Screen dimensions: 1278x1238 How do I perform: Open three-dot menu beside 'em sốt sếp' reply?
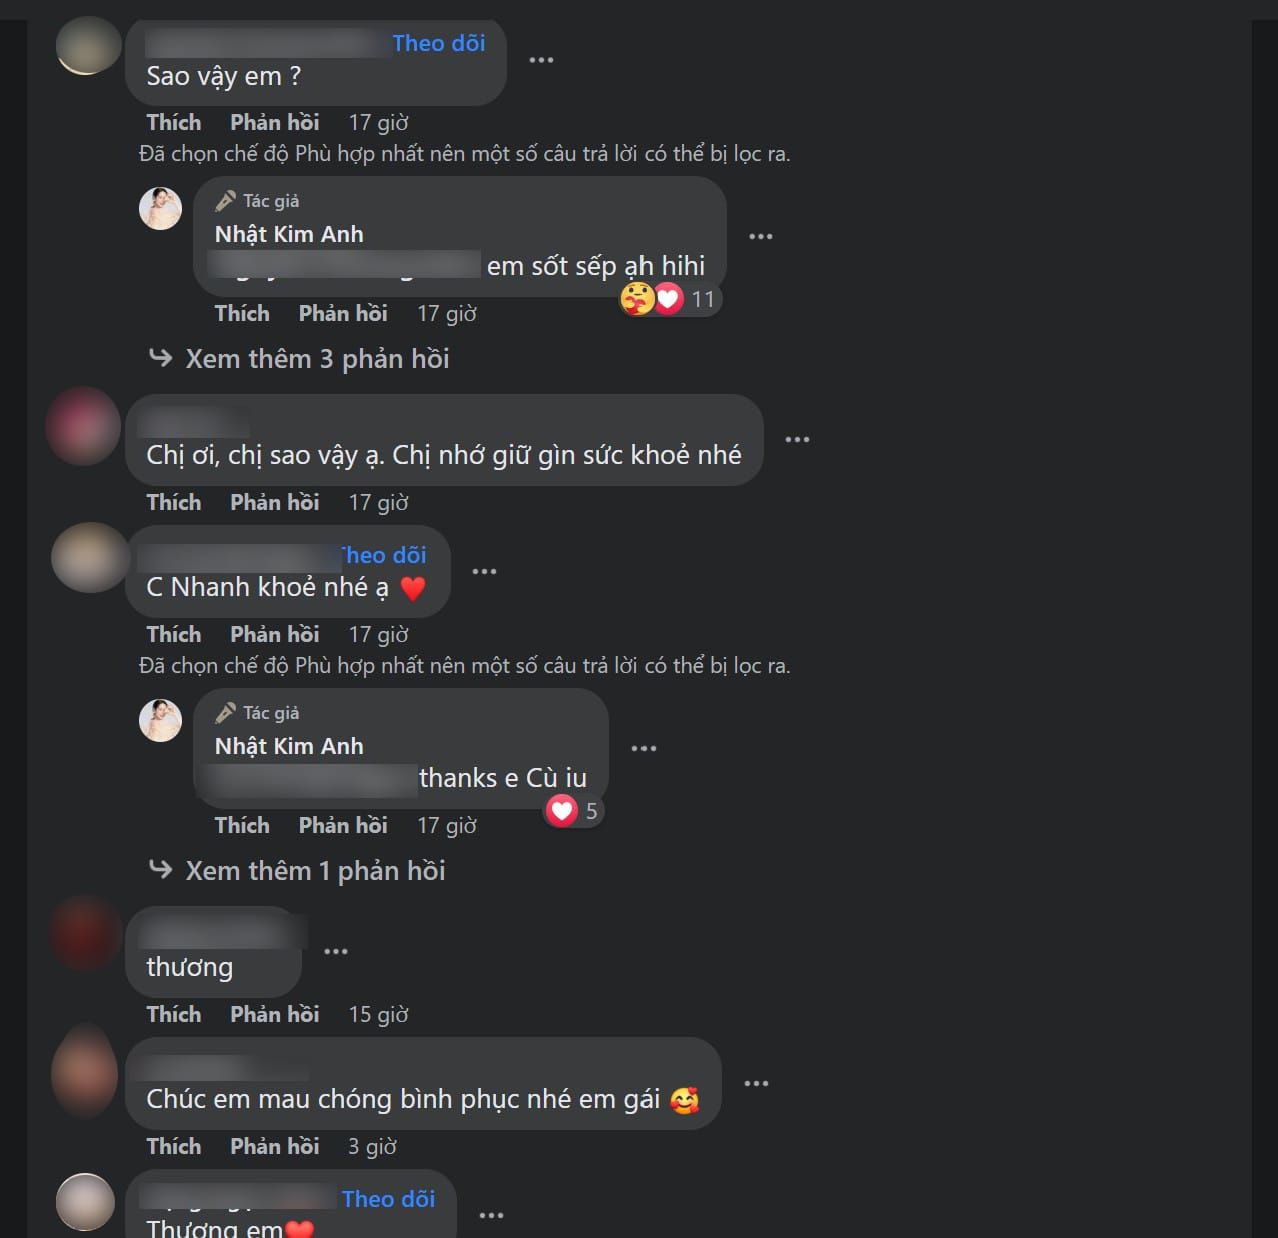(761, 237)
